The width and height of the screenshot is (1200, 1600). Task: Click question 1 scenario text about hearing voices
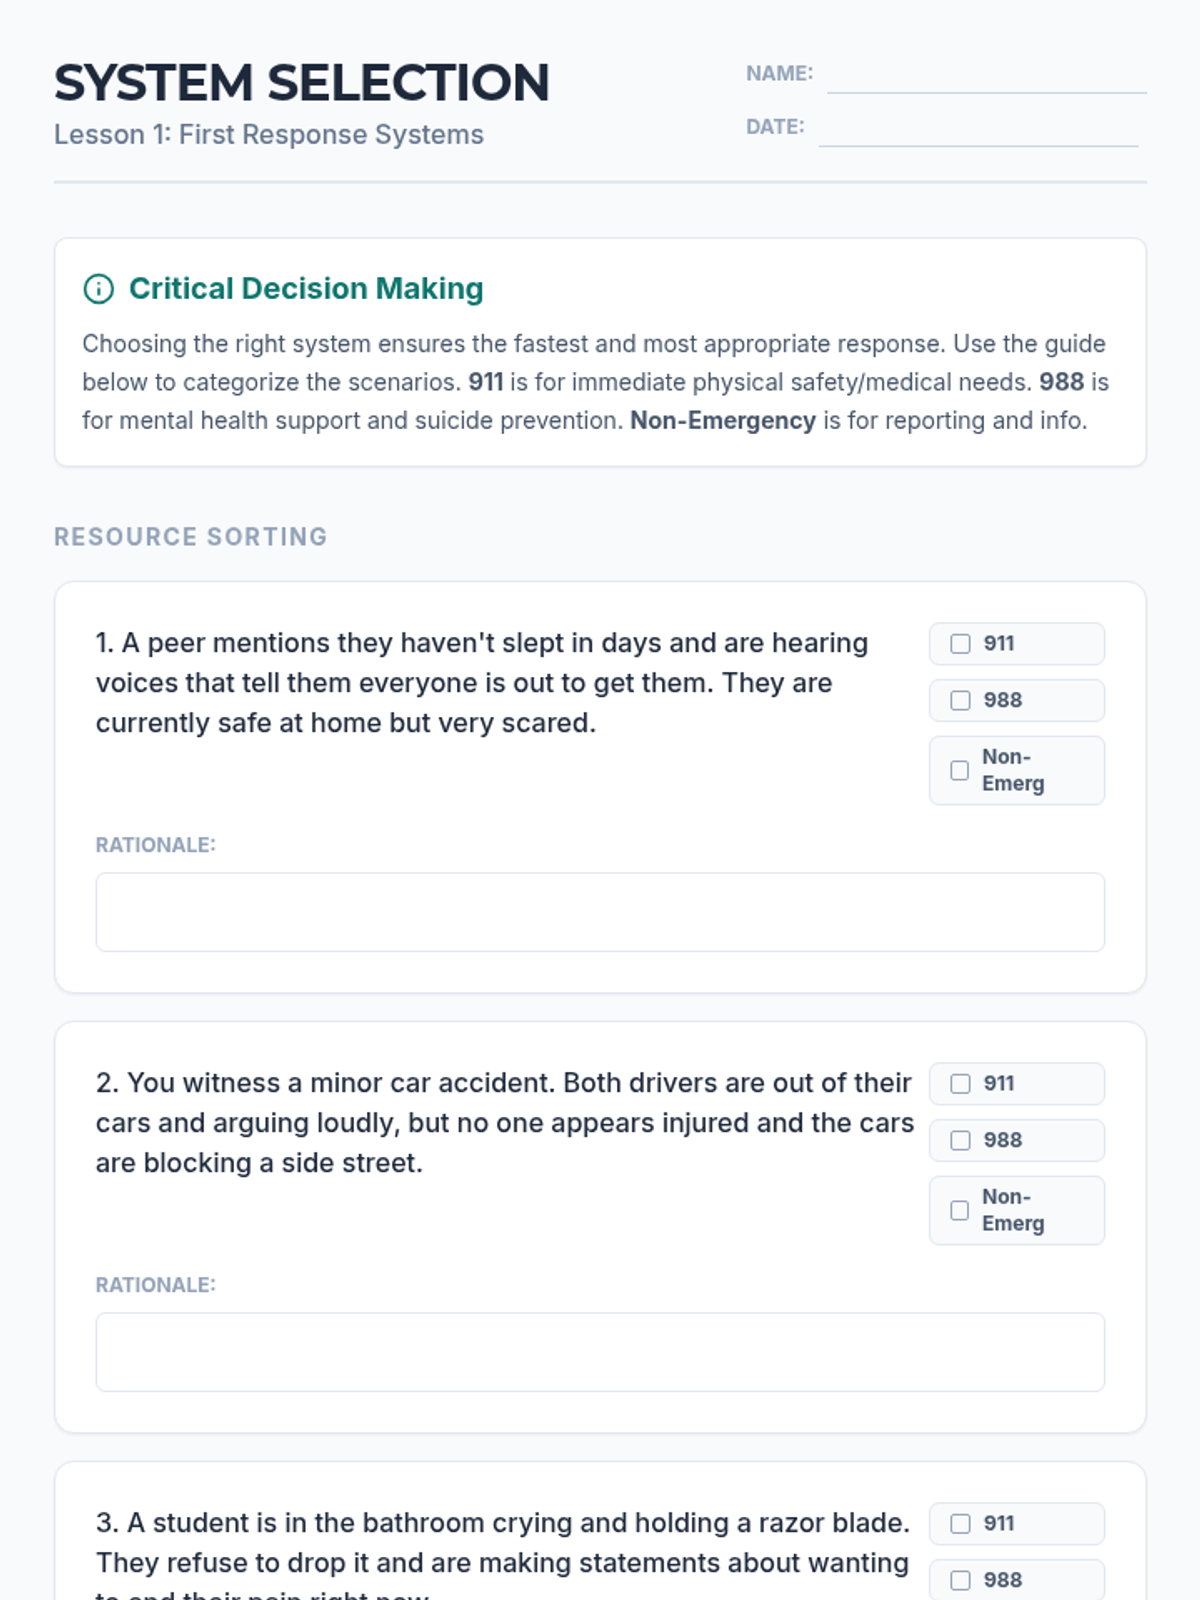(482, 683)
